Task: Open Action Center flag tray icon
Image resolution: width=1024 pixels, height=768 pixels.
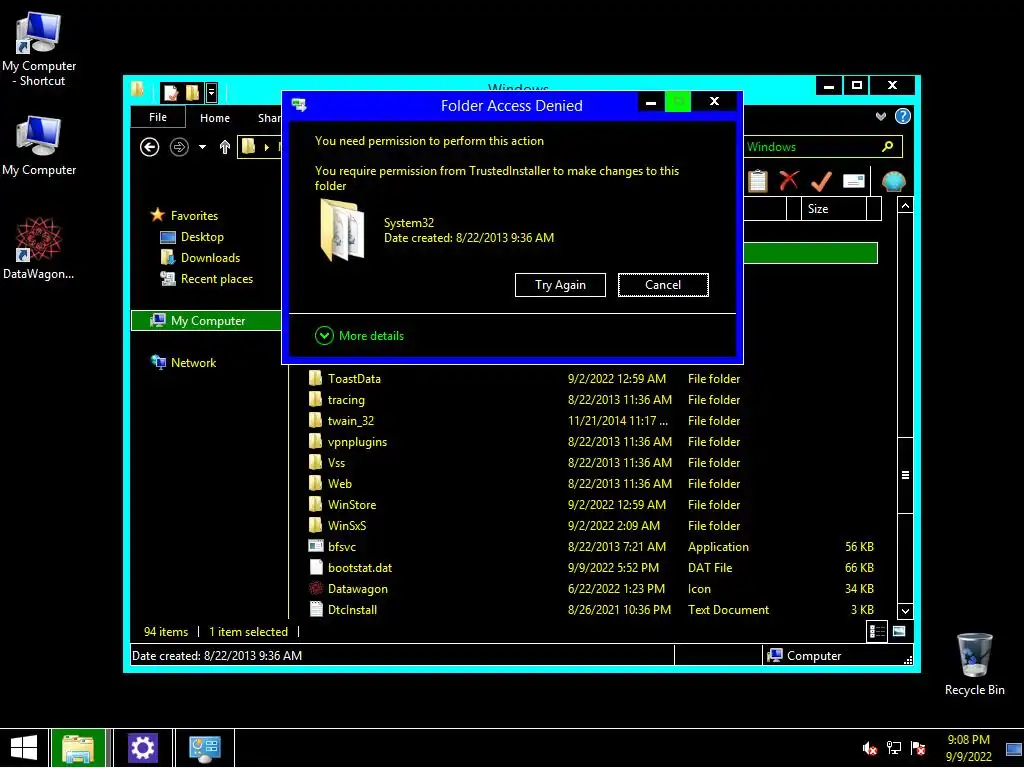Action: (x=918, y=748)
